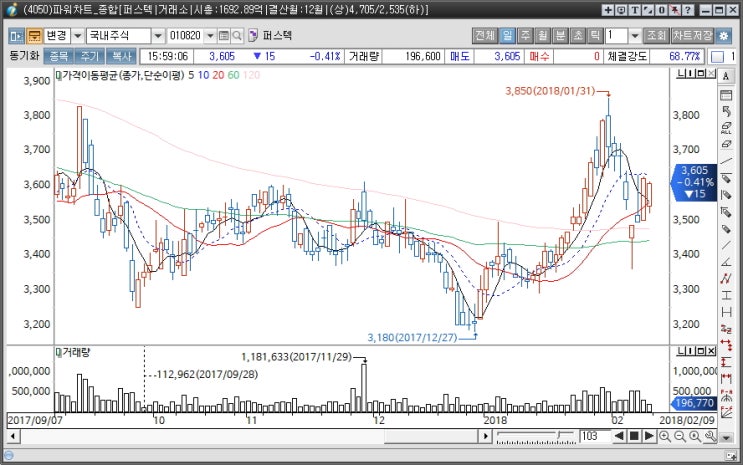
Task: Play chart forward with right arrow
Action: pyautogui.click(x=649, y=436)
